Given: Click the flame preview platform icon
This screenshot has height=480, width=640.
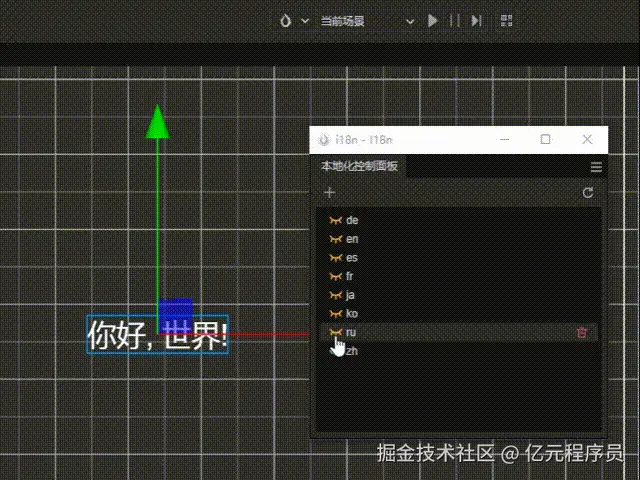Looking at the screenshot, I should (x=287, y=20).
